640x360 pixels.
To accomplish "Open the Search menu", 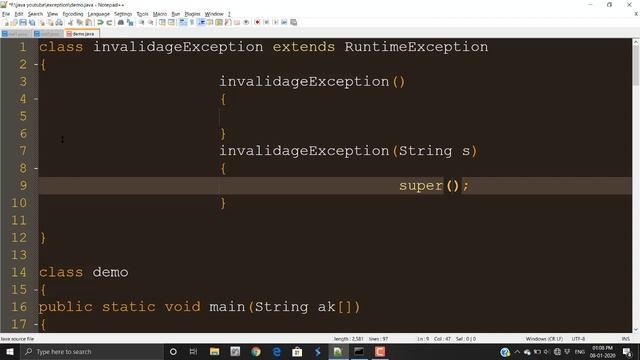I will tap(35, 14).
